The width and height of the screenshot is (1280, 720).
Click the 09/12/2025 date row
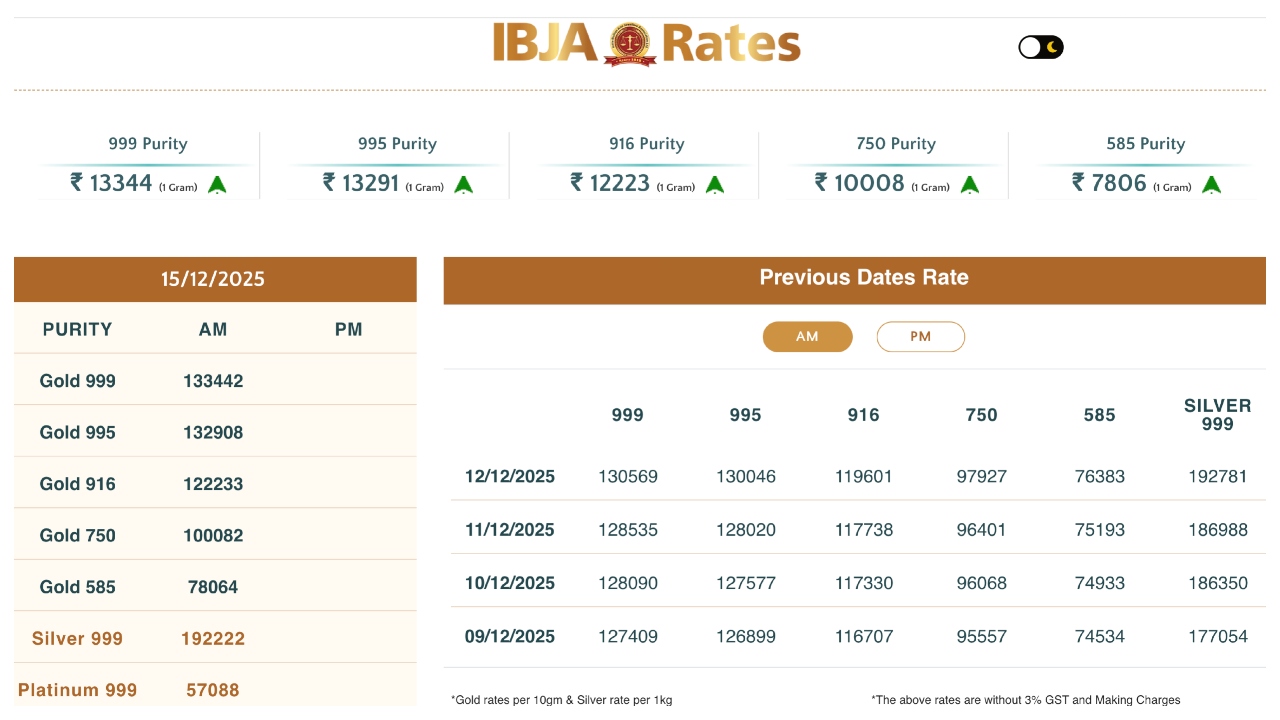point(510,636)
